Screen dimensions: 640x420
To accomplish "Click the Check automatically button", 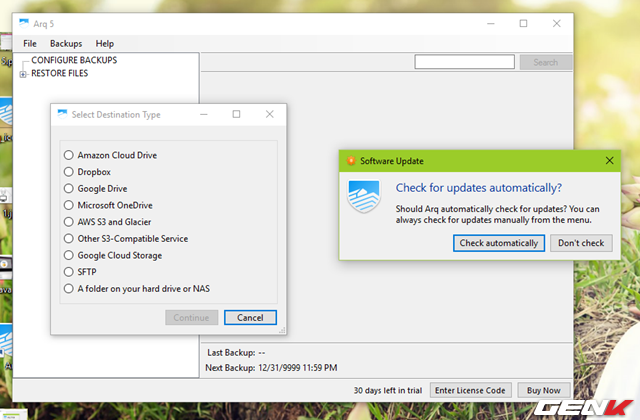I will click(499, 243).
